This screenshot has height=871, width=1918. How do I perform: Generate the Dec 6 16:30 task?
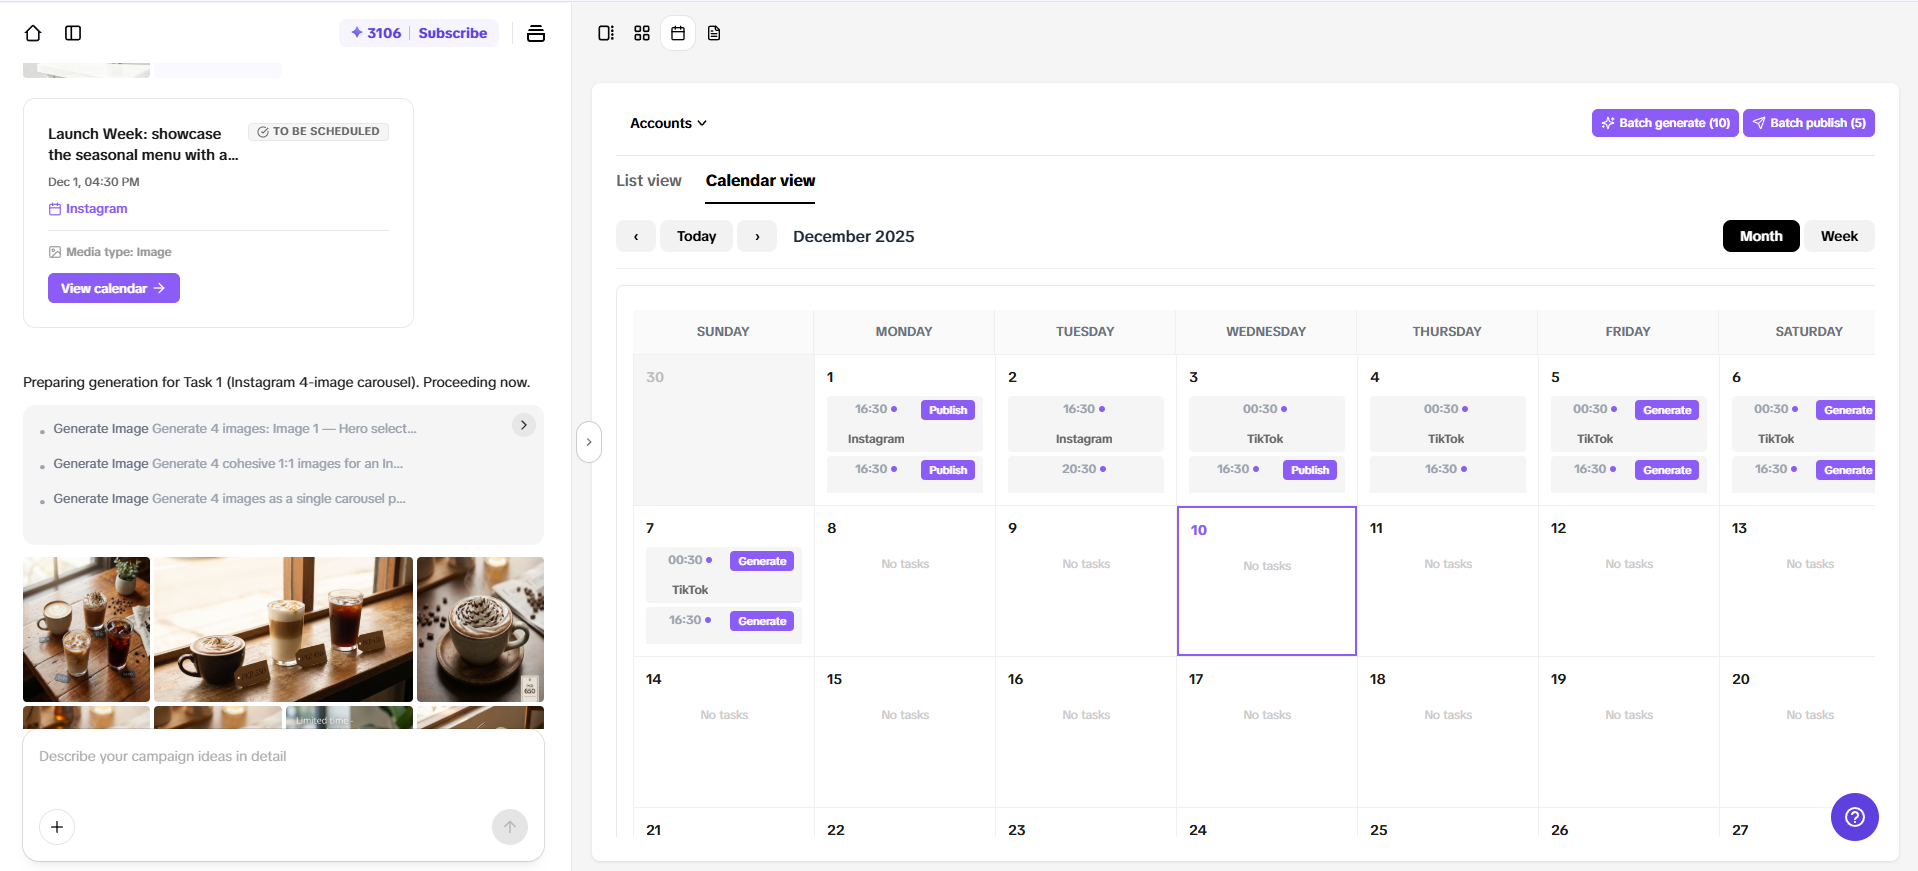[1846, 470]
